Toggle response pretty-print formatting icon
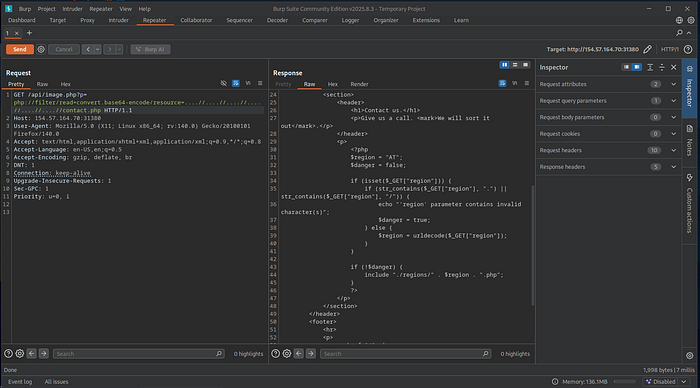This screenshot has width=700, height=388. click(x=502, y=83)
